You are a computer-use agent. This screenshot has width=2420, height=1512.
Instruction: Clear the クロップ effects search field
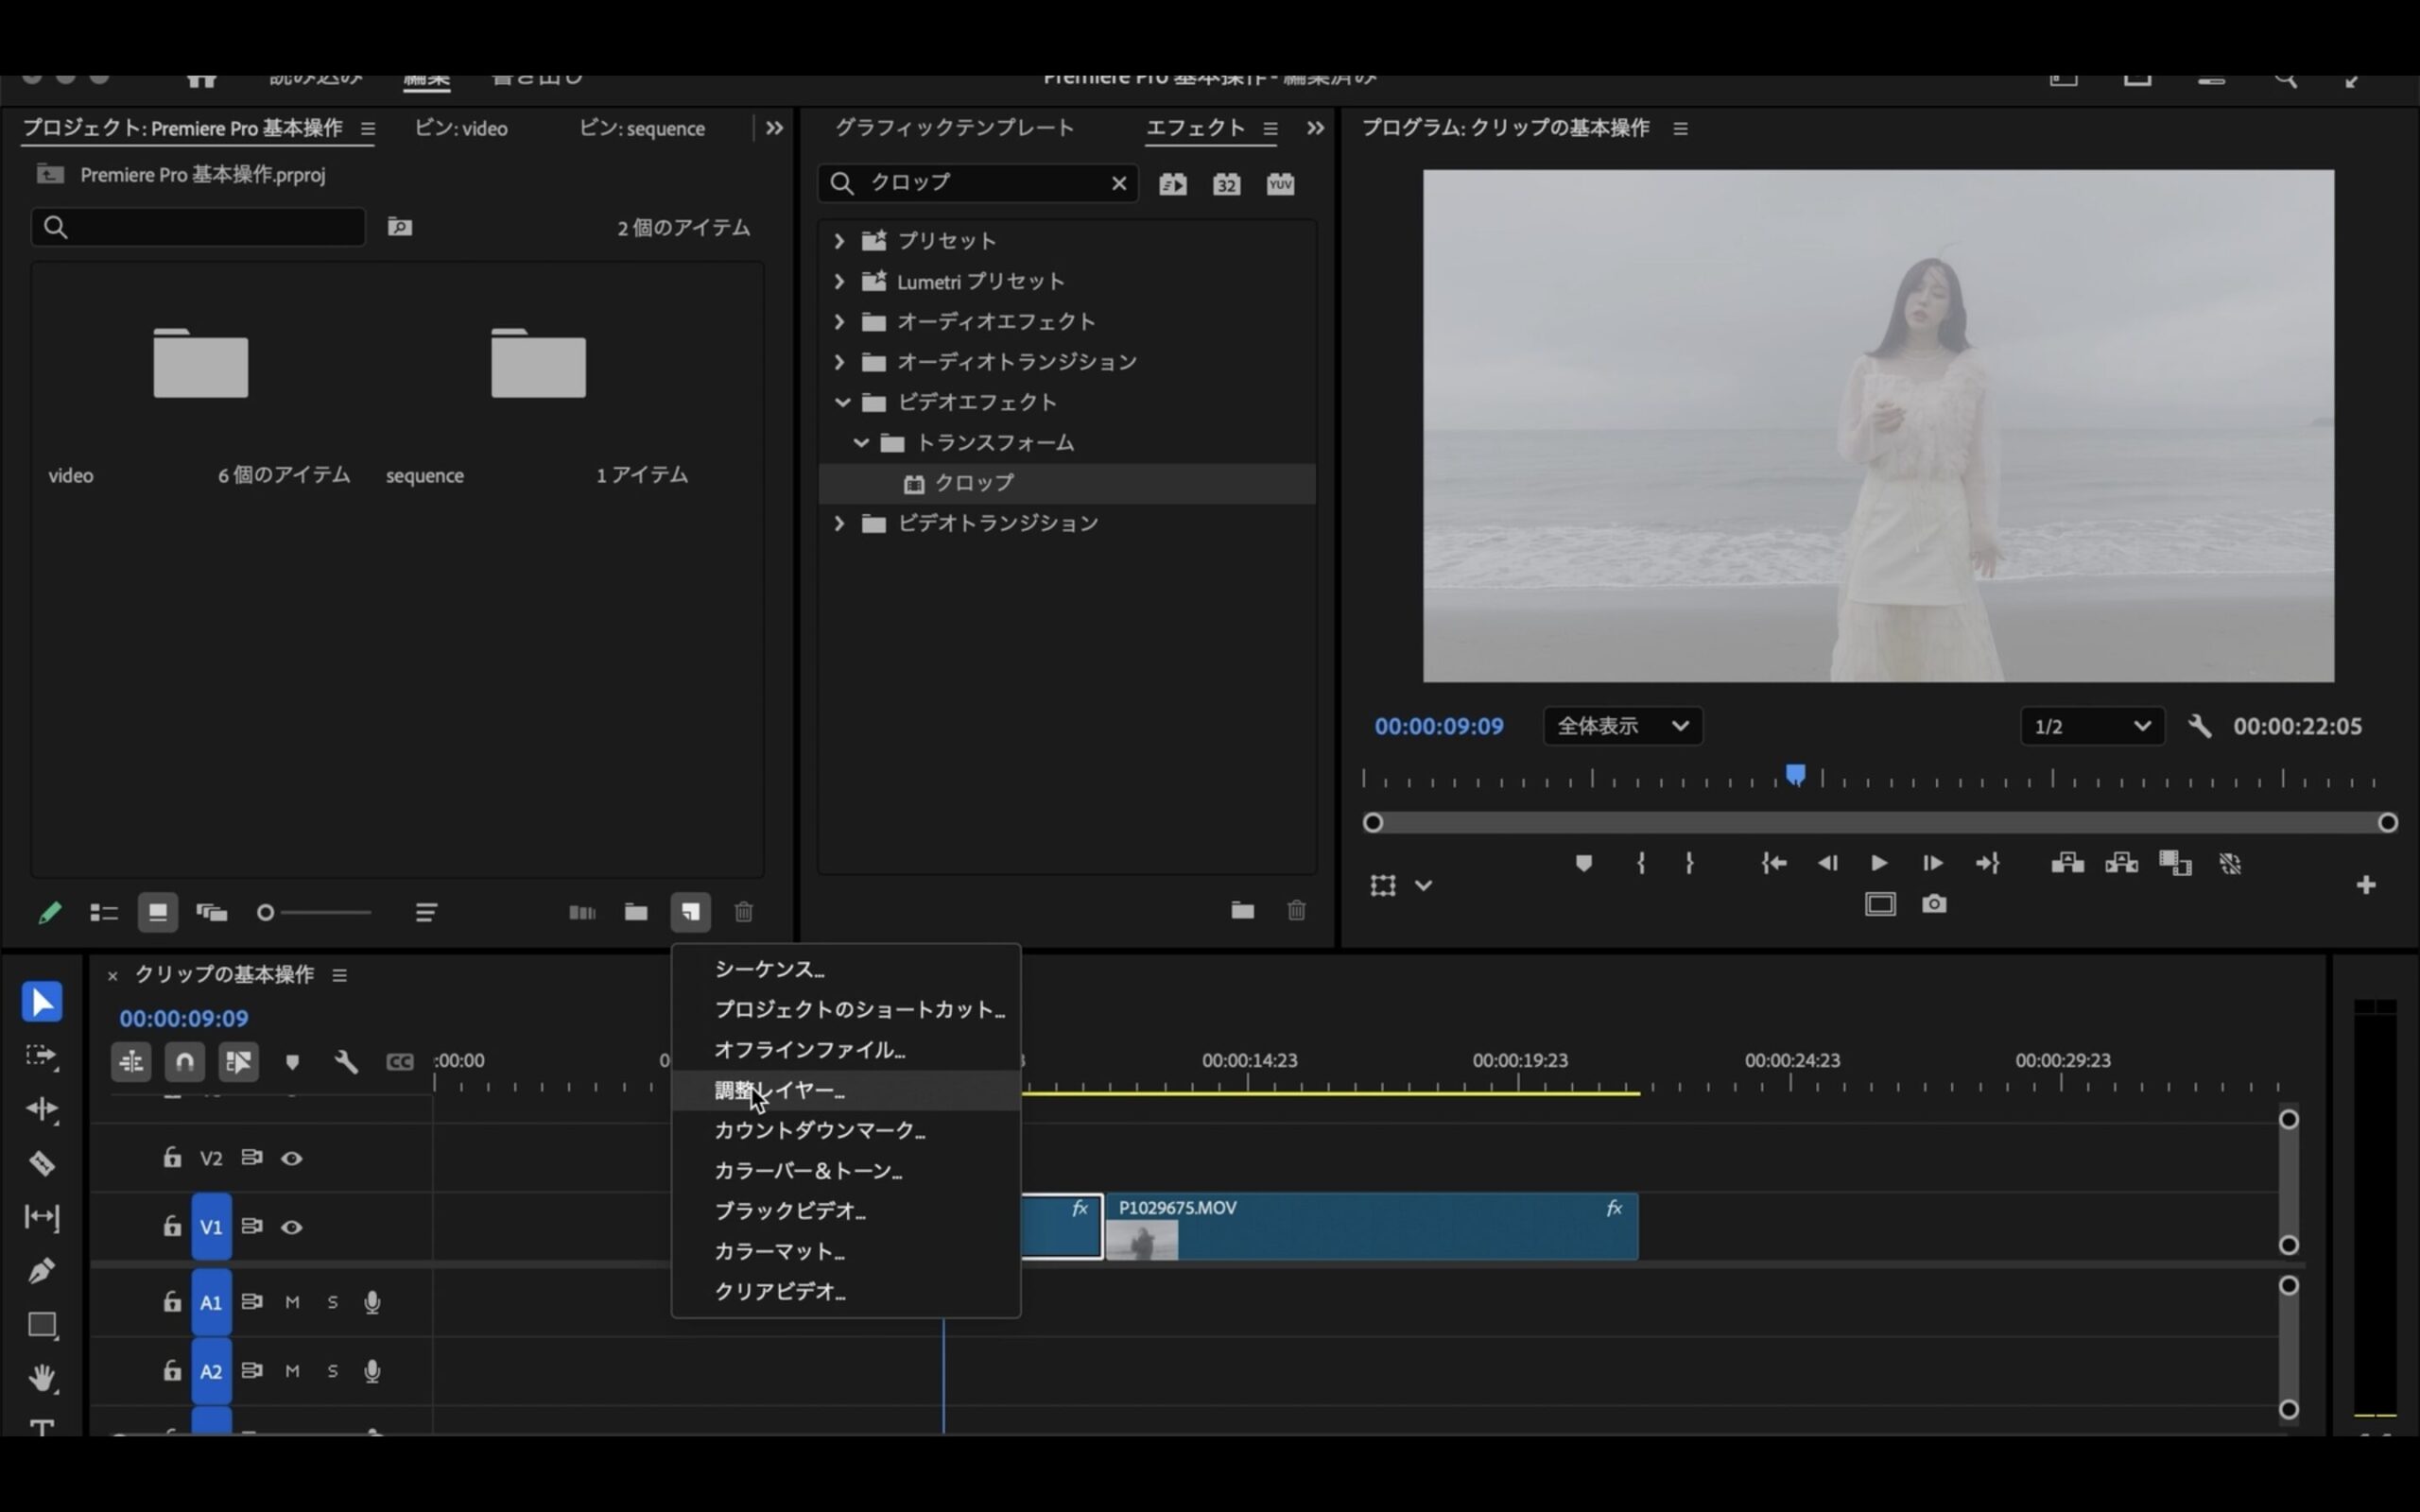tap(1119, 183)
